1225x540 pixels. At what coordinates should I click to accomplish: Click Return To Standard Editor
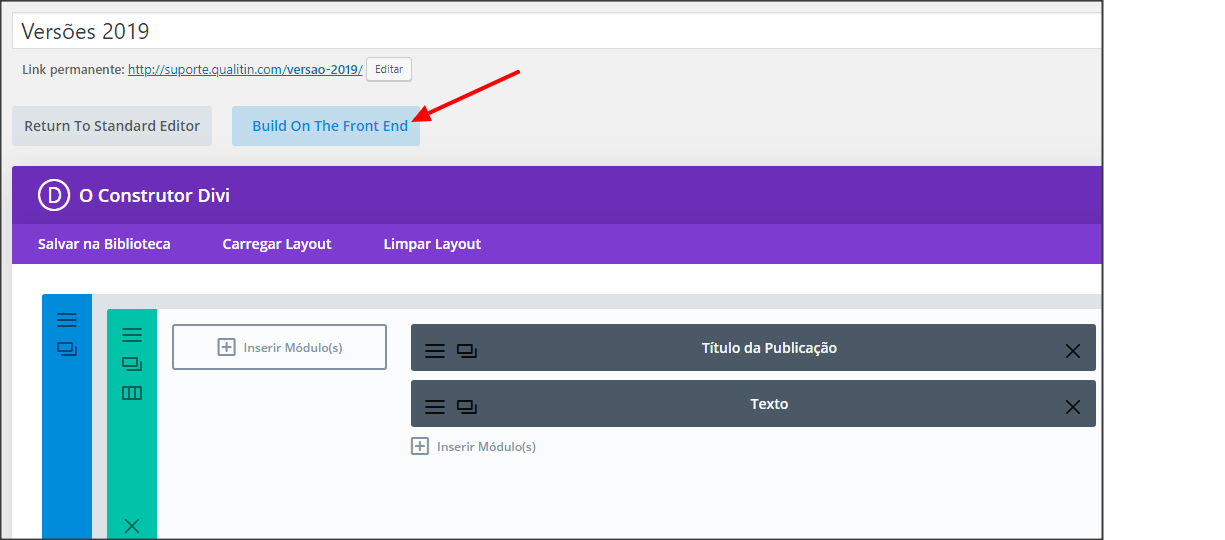tap(112, 126)
